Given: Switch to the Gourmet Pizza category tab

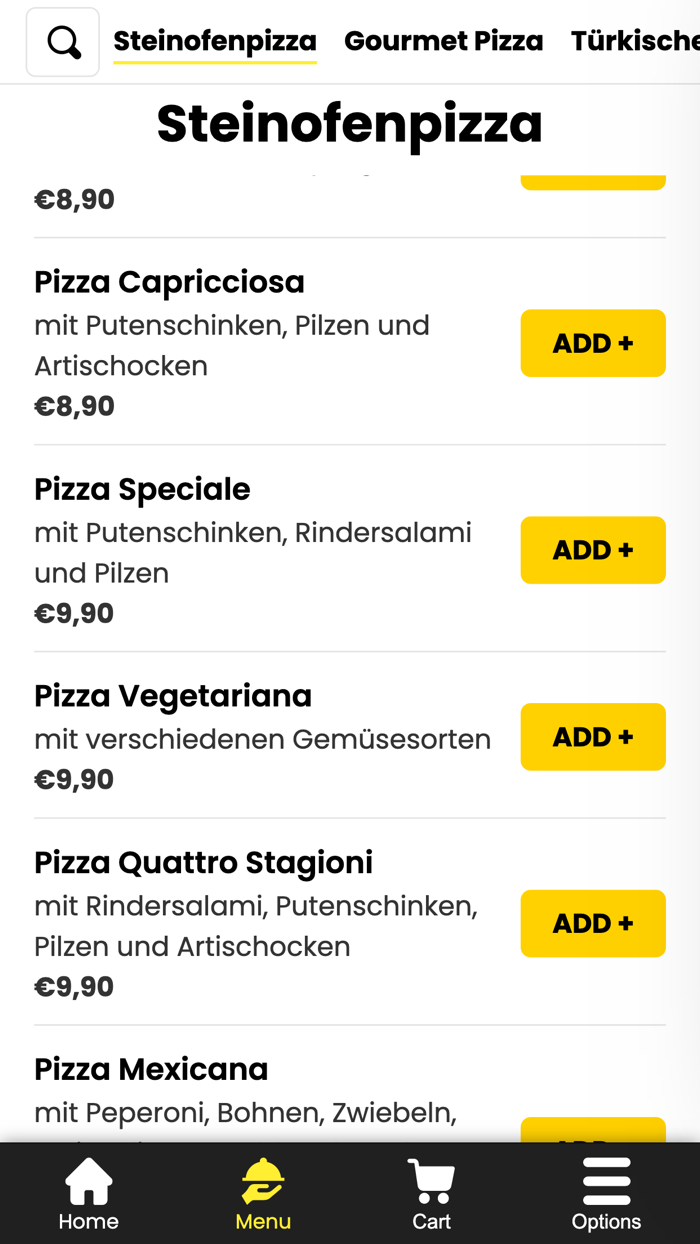Looking at the screenshot, I should click(x=444, y=41).
